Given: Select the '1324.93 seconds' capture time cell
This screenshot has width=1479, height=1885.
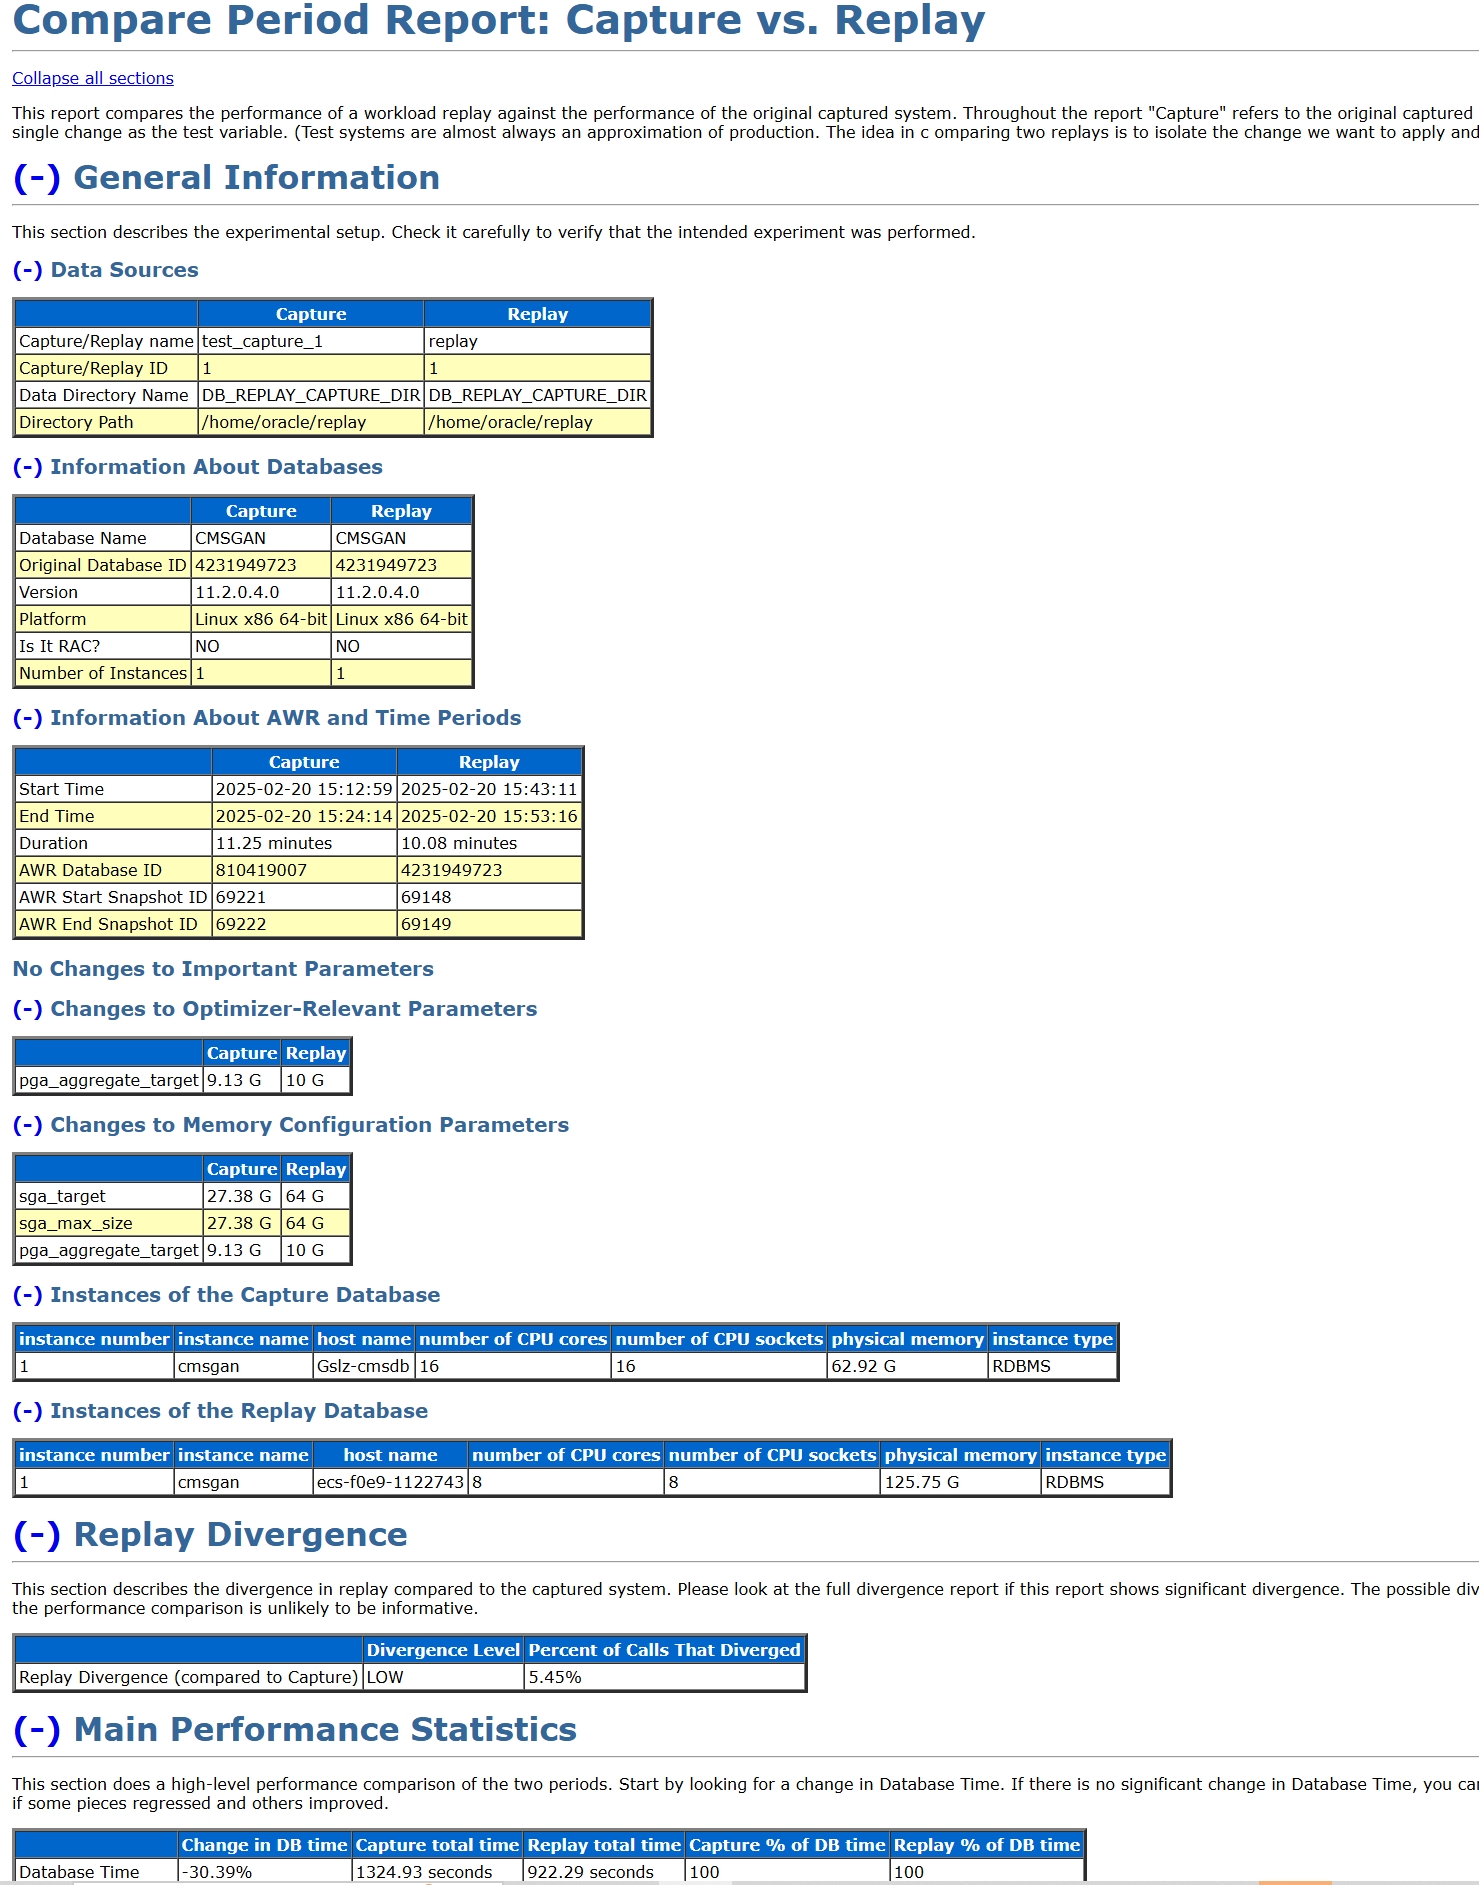Looking at the screenshot, I should click(438, 1872).
